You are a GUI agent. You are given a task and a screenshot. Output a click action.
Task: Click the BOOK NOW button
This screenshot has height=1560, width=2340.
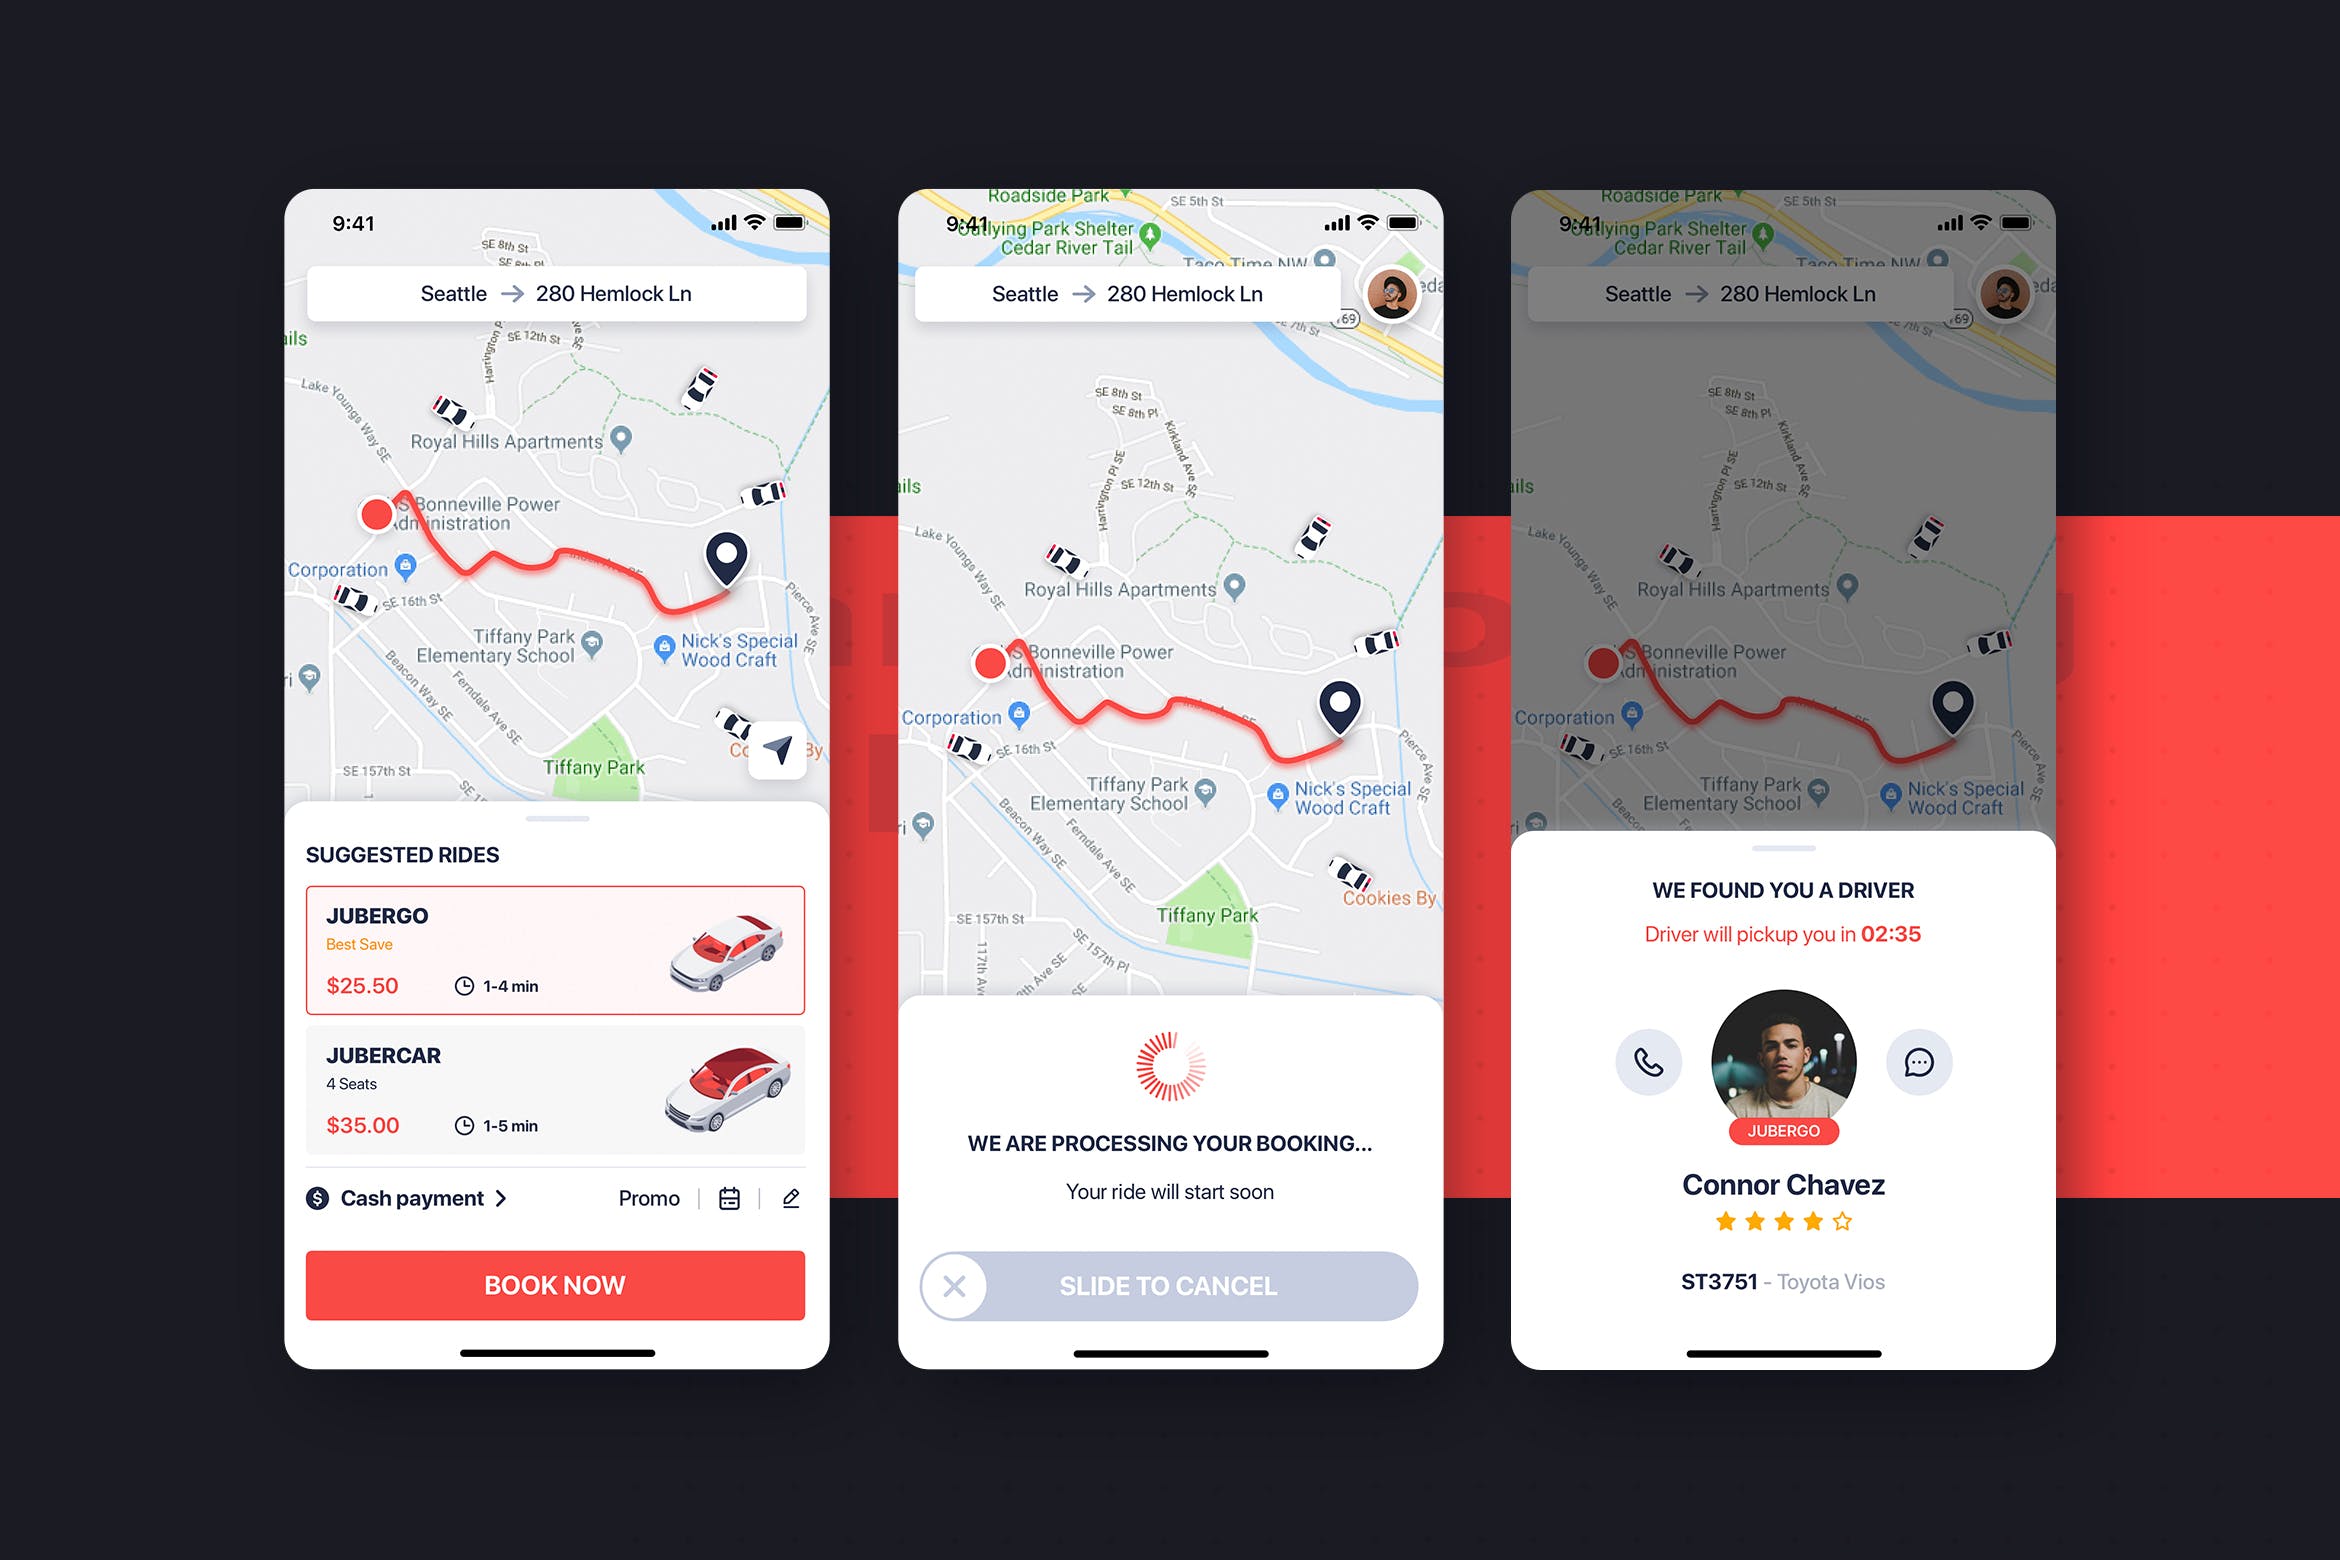click(x=552, y=1287)
